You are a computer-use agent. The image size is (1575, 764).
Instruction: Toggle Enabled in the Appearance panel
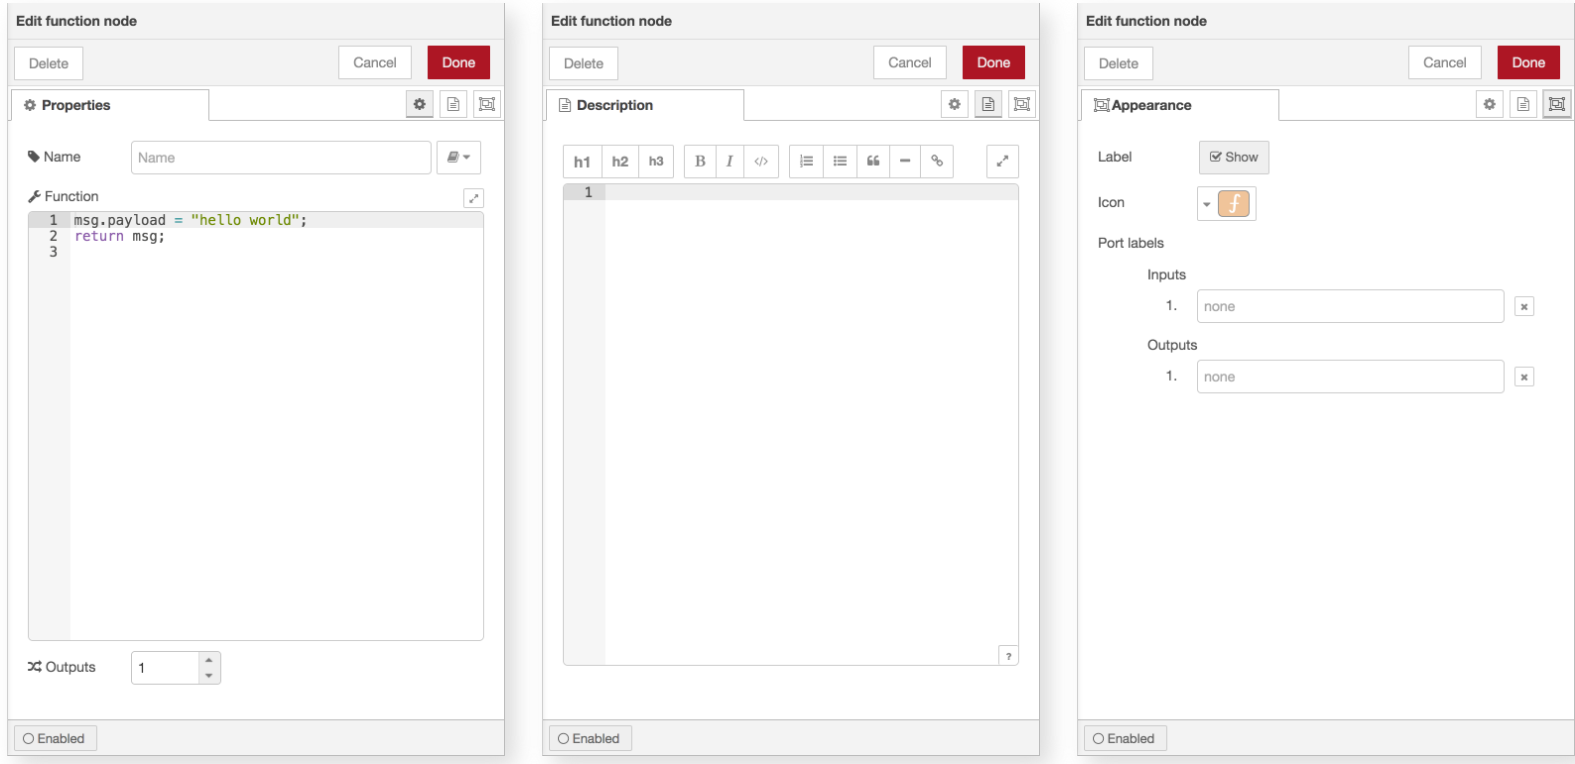pos(1125,739)
